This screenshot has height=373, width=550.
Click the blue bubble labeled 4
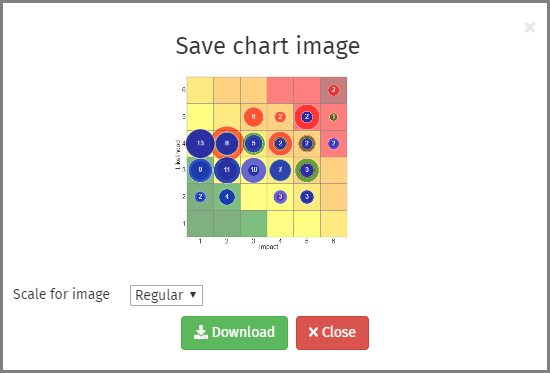pos(227,197)
